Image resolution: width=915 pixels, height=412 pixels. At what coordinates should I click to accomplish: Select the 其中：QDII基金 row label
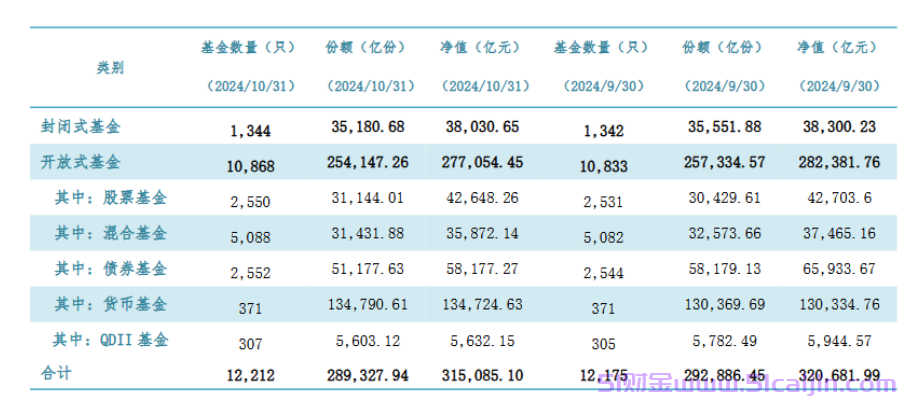click(111, 340)
